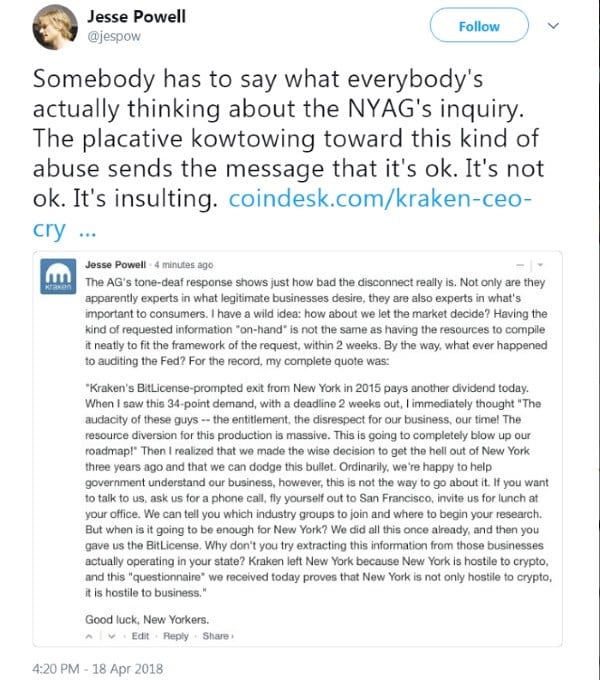This screenshot has width=600, height=680.
Task: Upvote the comment with the up arrow
Action: [89, 636]
